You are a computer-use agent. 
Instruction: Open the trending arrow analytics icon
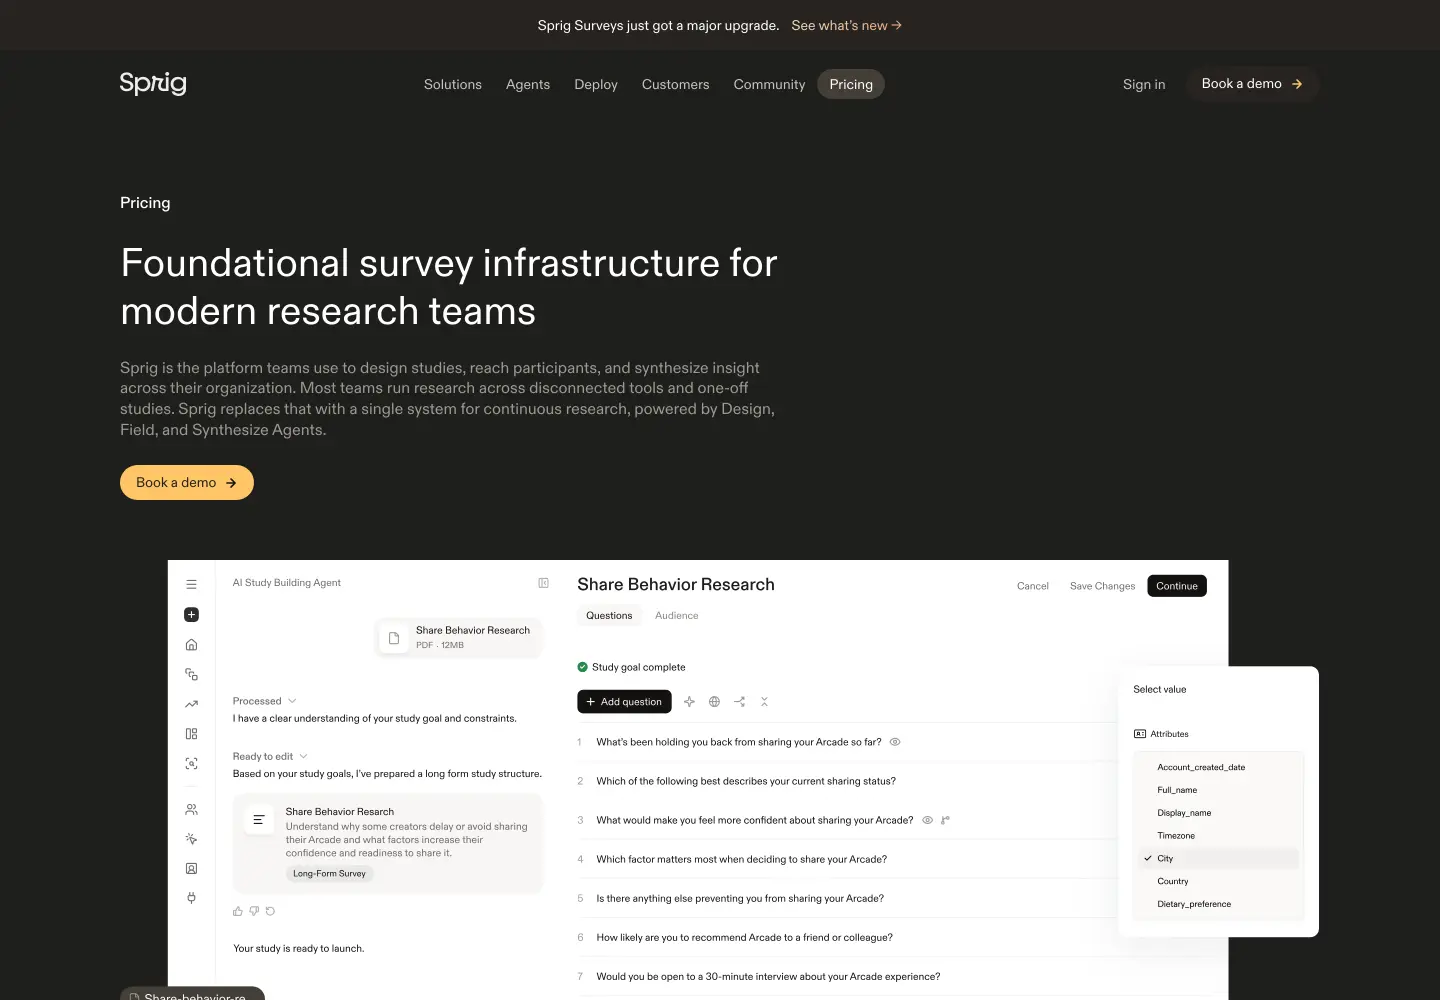[191, 704]
